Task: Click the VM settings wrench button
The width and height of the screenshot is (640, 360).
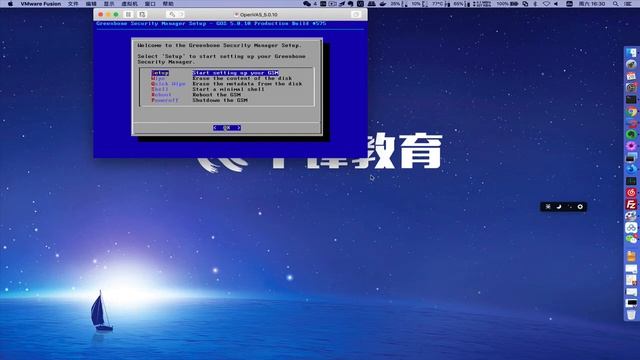Action: pyautogui.click(x=172, y=14)
